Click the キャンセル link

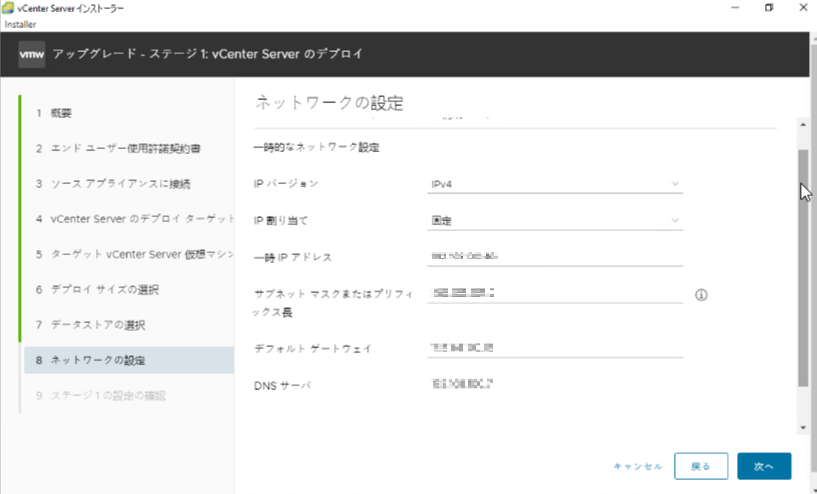coord(637,466)
